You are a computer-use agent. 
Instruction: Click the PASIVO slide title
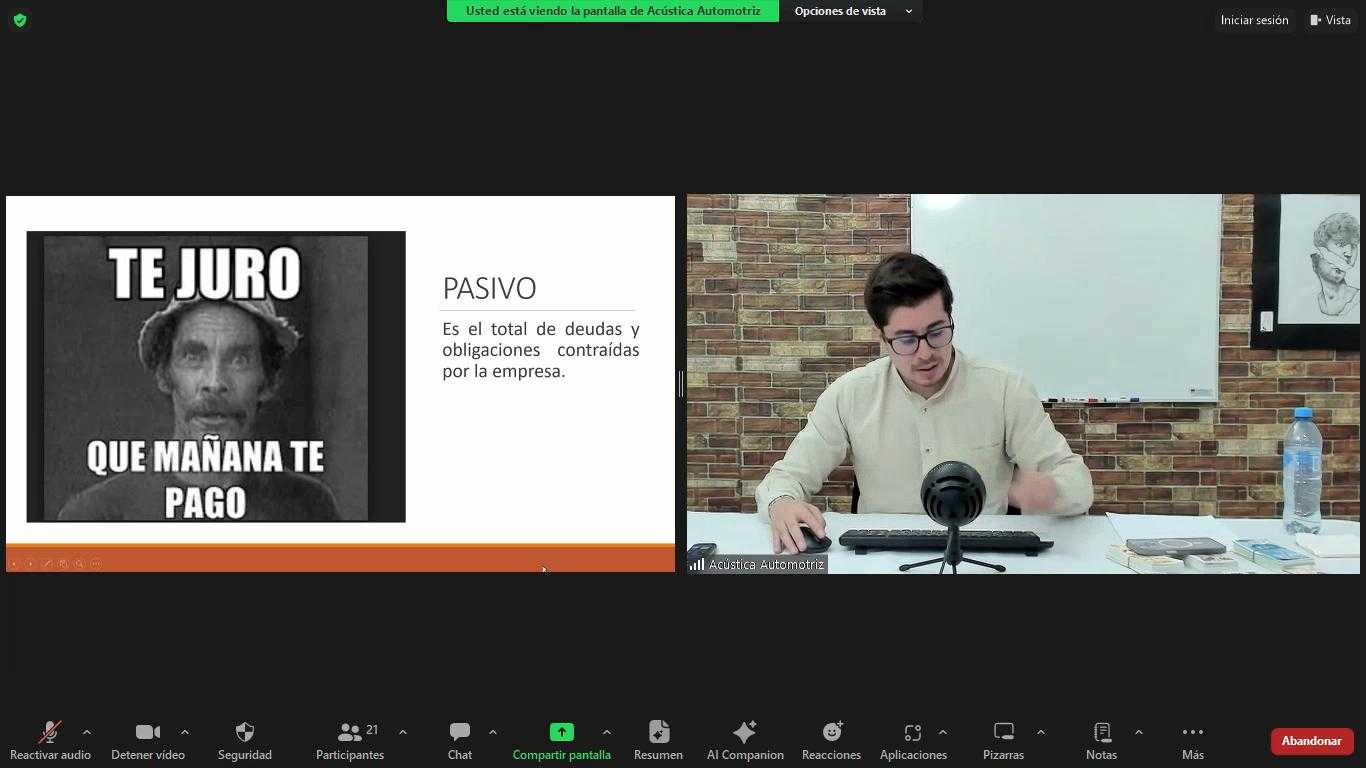point(490,288)
